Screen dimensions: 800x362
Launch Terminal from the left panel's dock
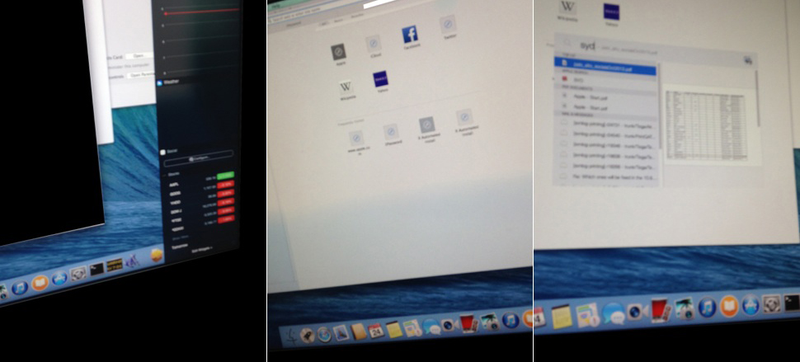pos(97,269)
